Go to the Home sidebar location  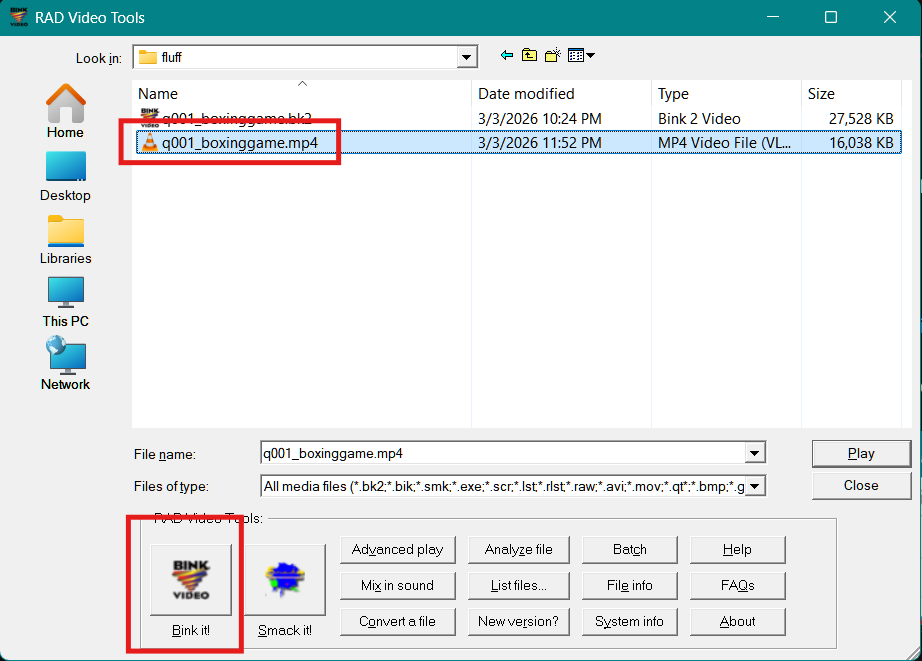[x=65, y=111]
